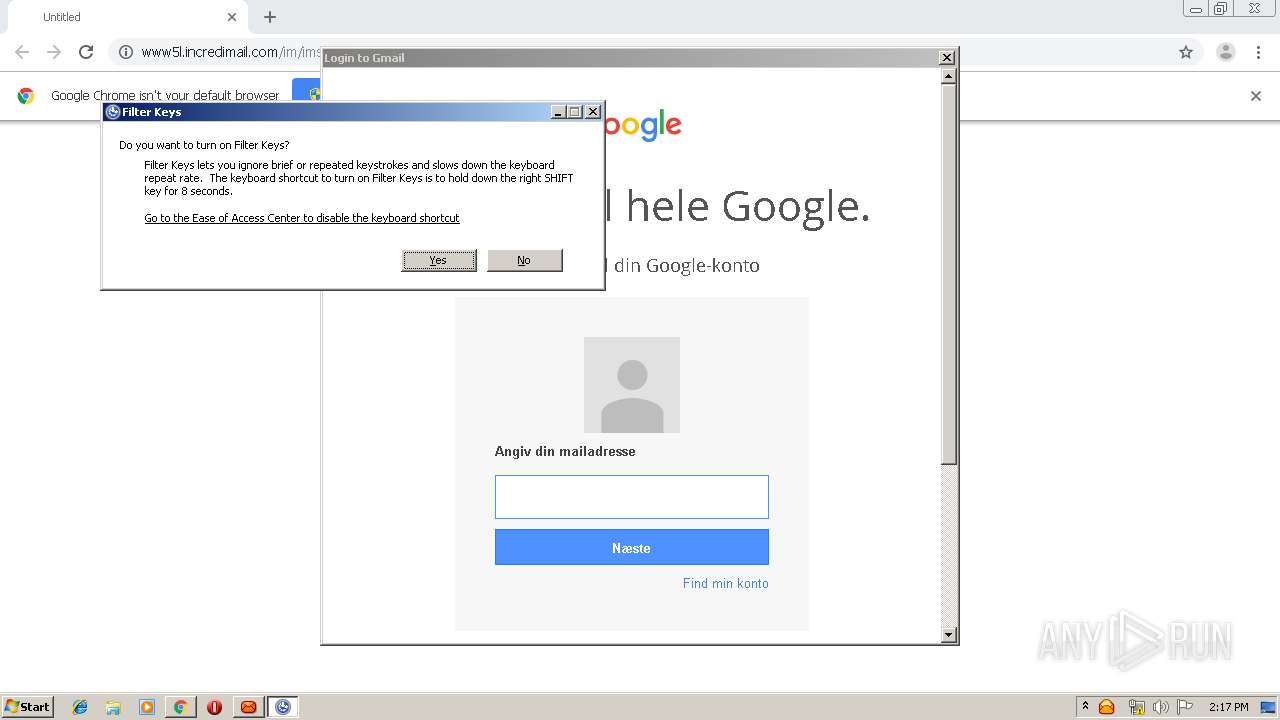Viewport: 1280px width, 720px height.
Task: Click the profile avatar placeholder image
Action: 632,385
